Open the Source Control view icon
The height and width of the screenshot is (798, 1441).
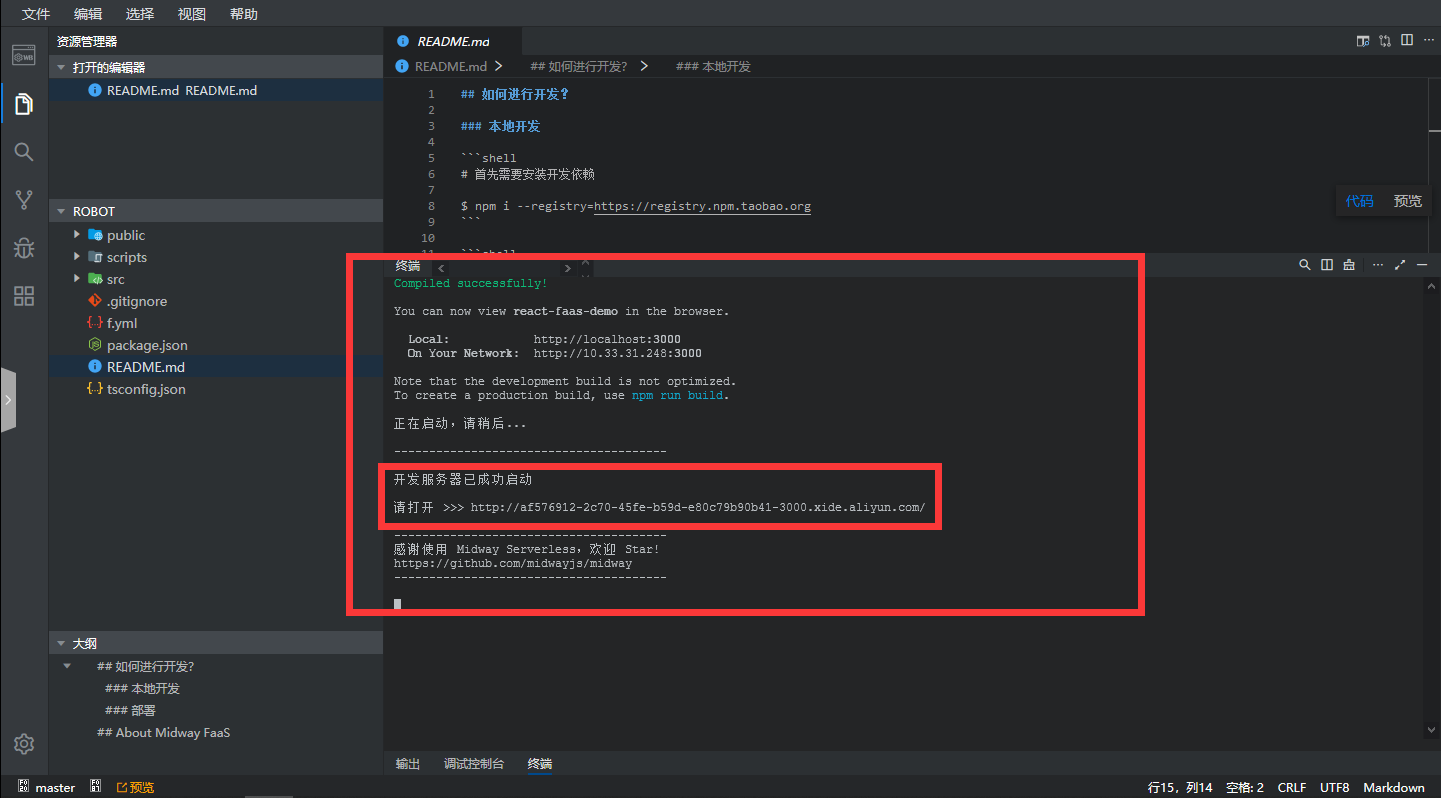tap(24, 200)
